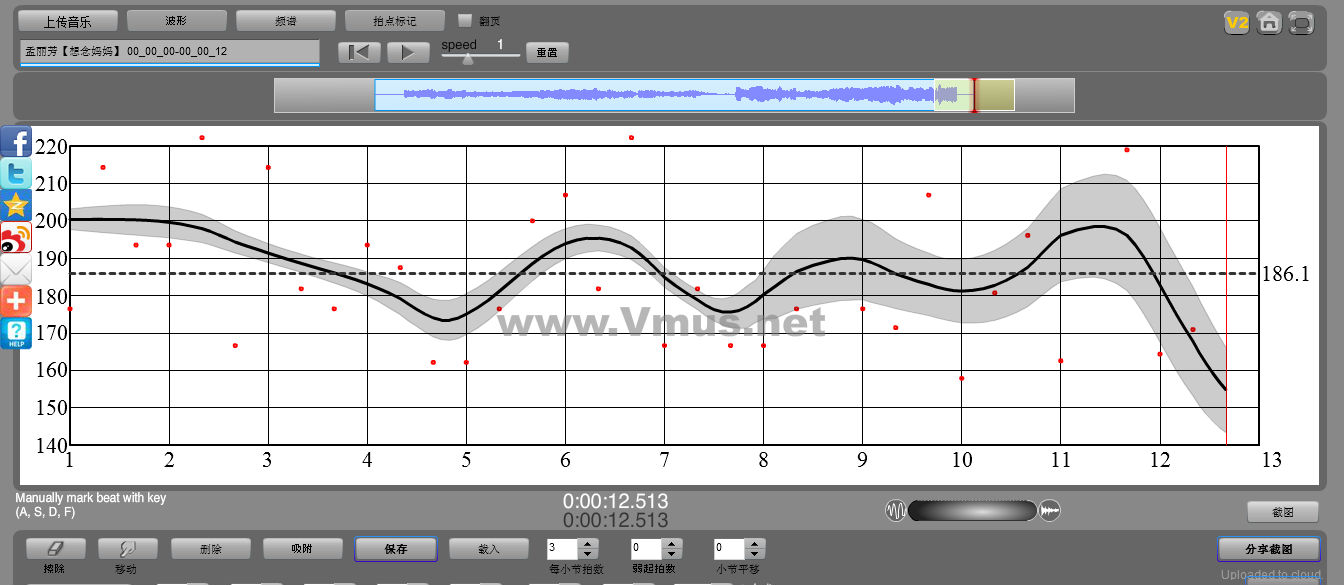This screenshot has height=585, width=1344.
Task: Click the Facebook share icon
Action: [x=16, y=142]
